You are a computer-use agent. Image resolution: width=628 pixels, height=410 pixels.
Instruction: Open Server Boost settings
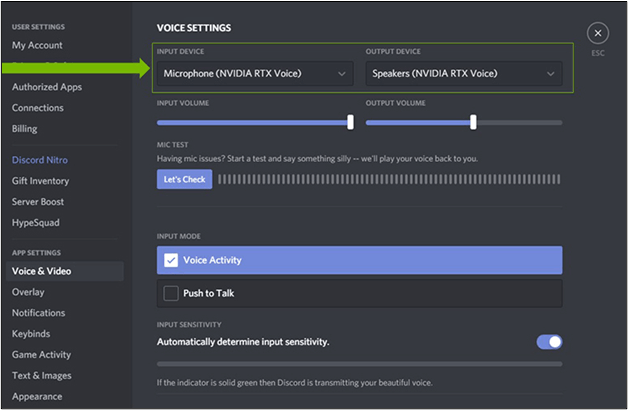(38, 202)
